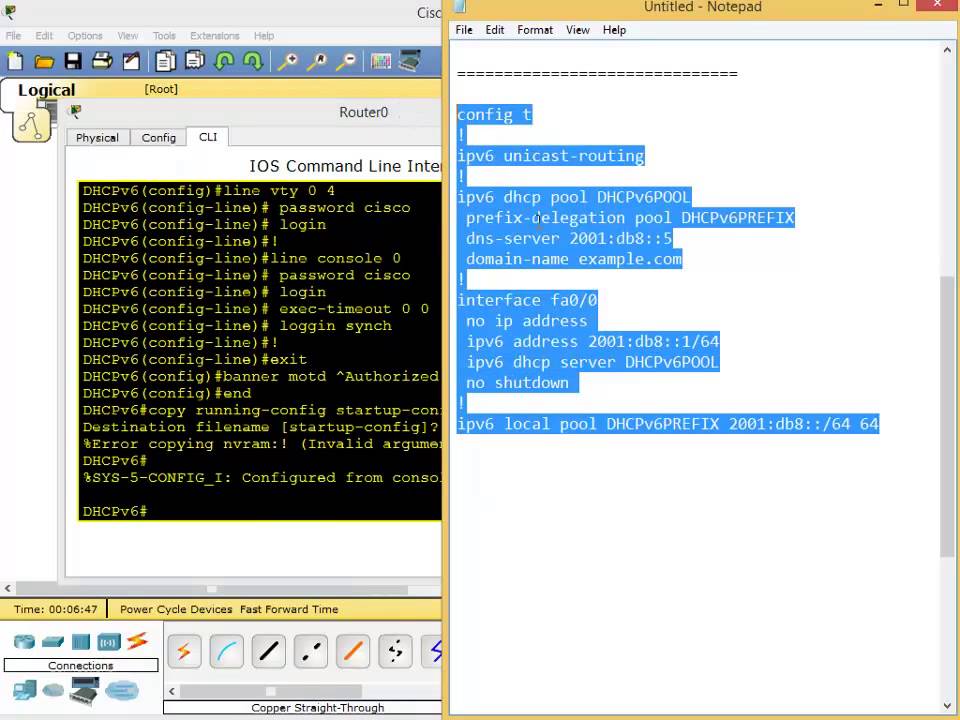
Task: Open Packet Tracer Extensions menu
Action: pos(215,36)
